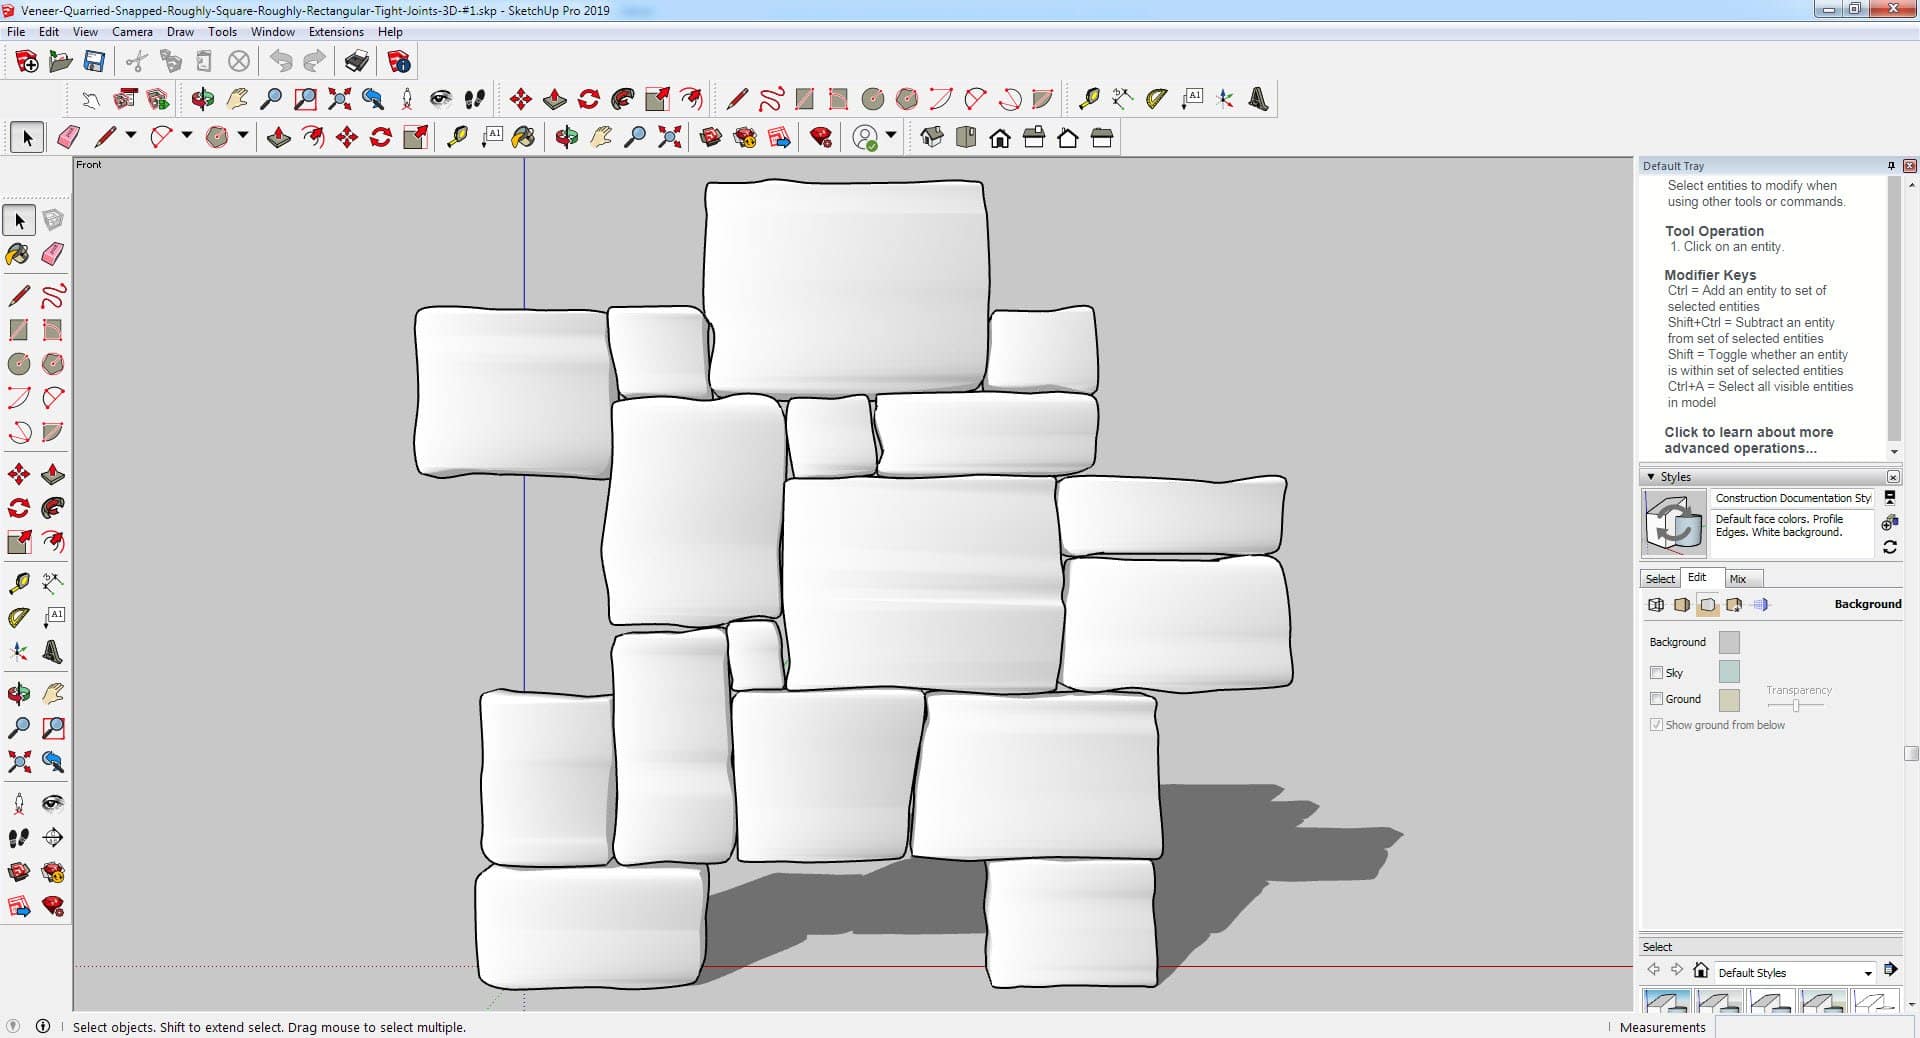Open the Line tool dropdown arrow
The height and width of the screenshot is (1038, 1920).
click(131, 136)
